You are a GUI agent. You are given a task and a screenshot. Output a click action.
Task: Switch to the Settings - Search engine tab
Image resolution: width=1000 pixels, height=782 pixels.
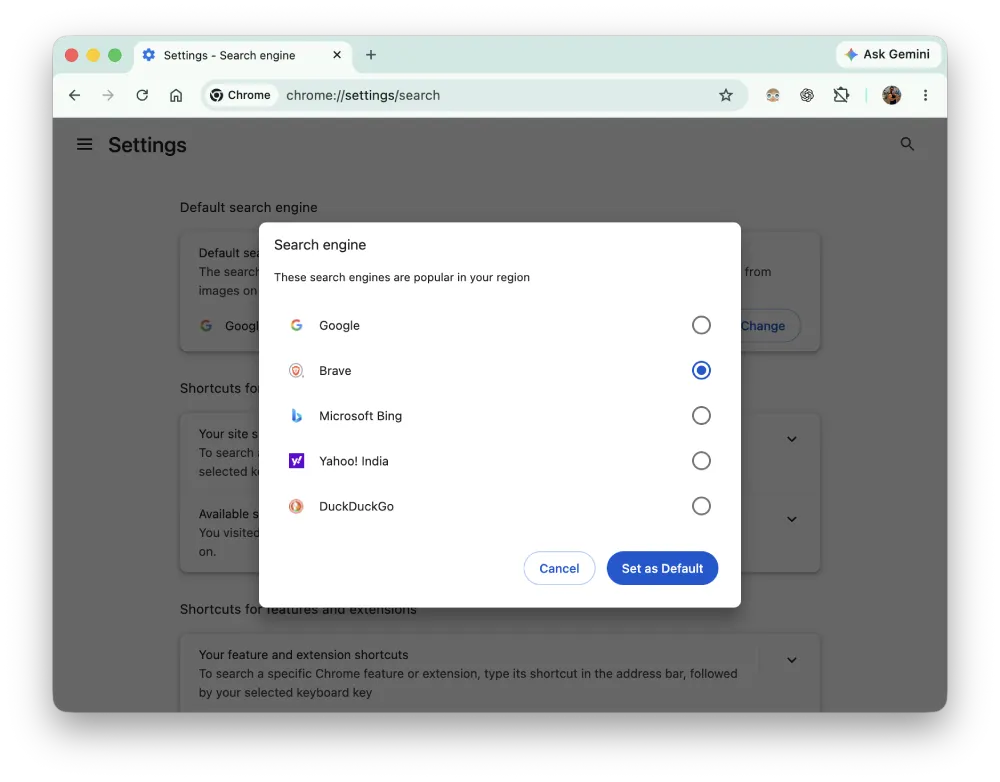243,55
